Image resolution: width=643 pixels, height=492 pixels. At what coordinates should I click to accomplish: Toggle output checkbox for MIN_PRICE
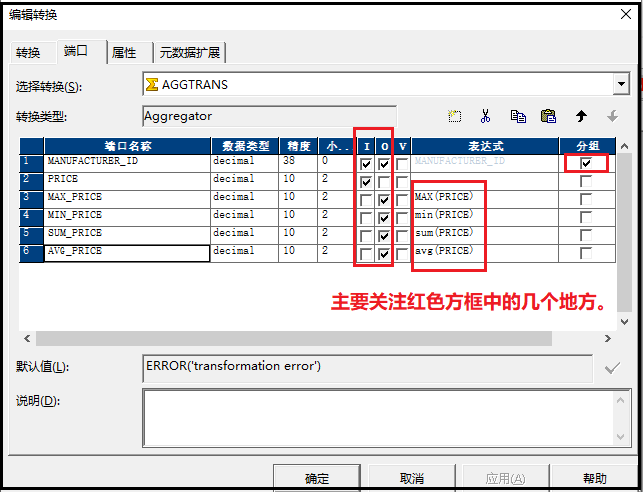pyautogui.click(x=384, y=218)
